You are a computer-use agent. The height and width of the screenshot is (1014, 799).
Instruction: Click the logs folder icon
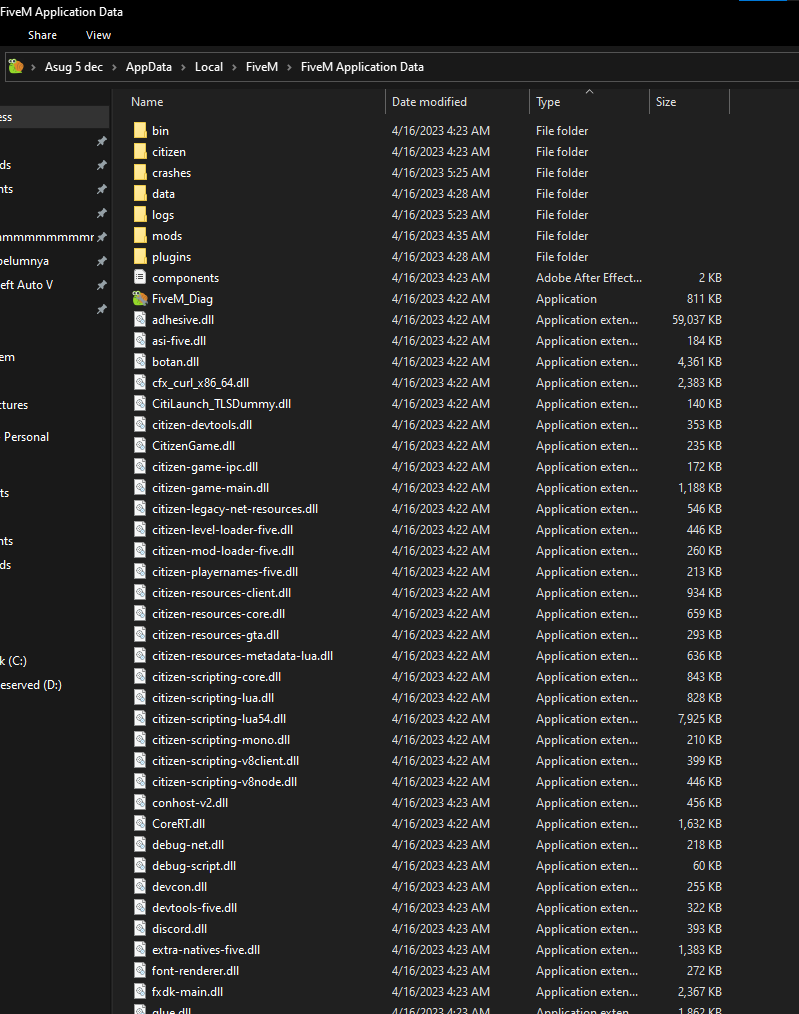tap(140, 215)
